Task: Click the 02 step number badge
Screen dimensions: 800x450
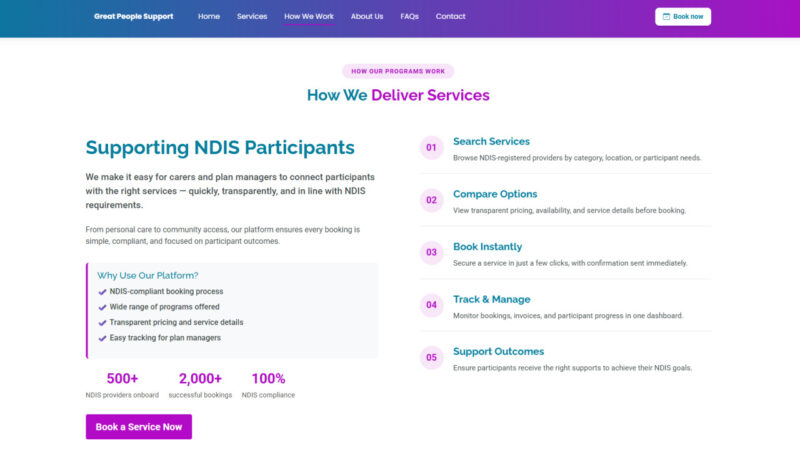Action: coord(432,200)
